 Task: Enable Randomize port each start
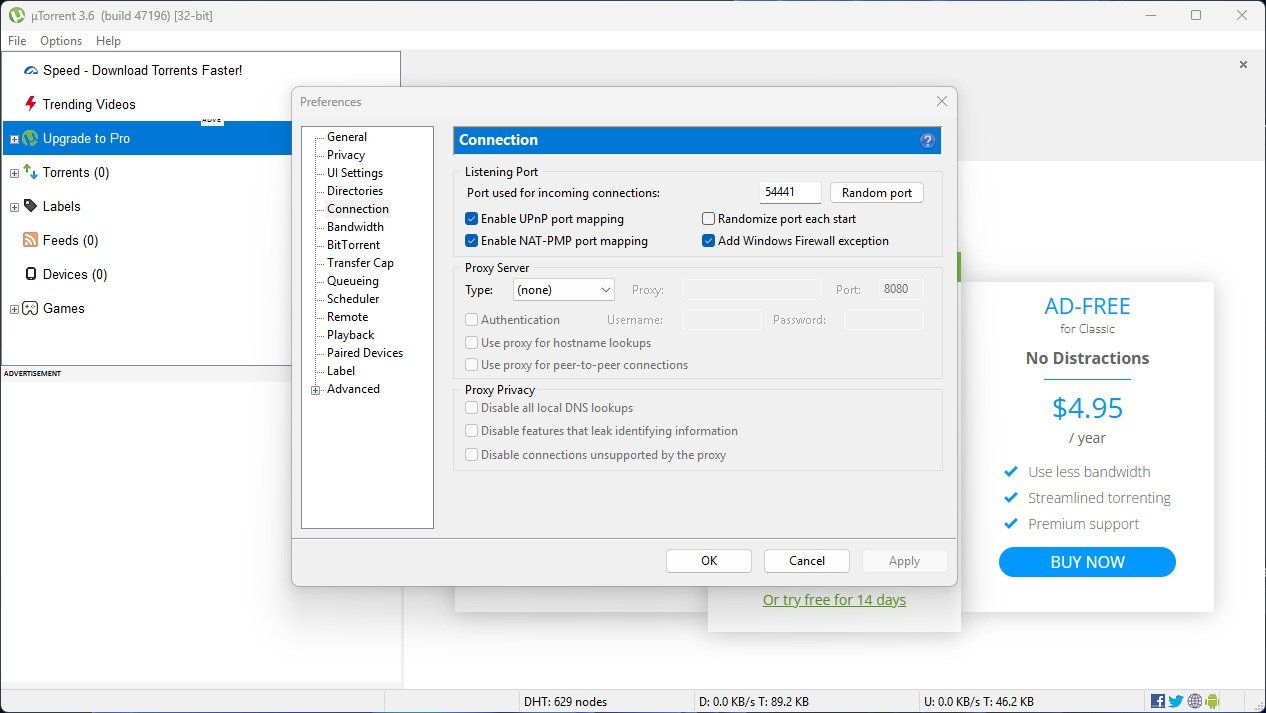[708, 219]
